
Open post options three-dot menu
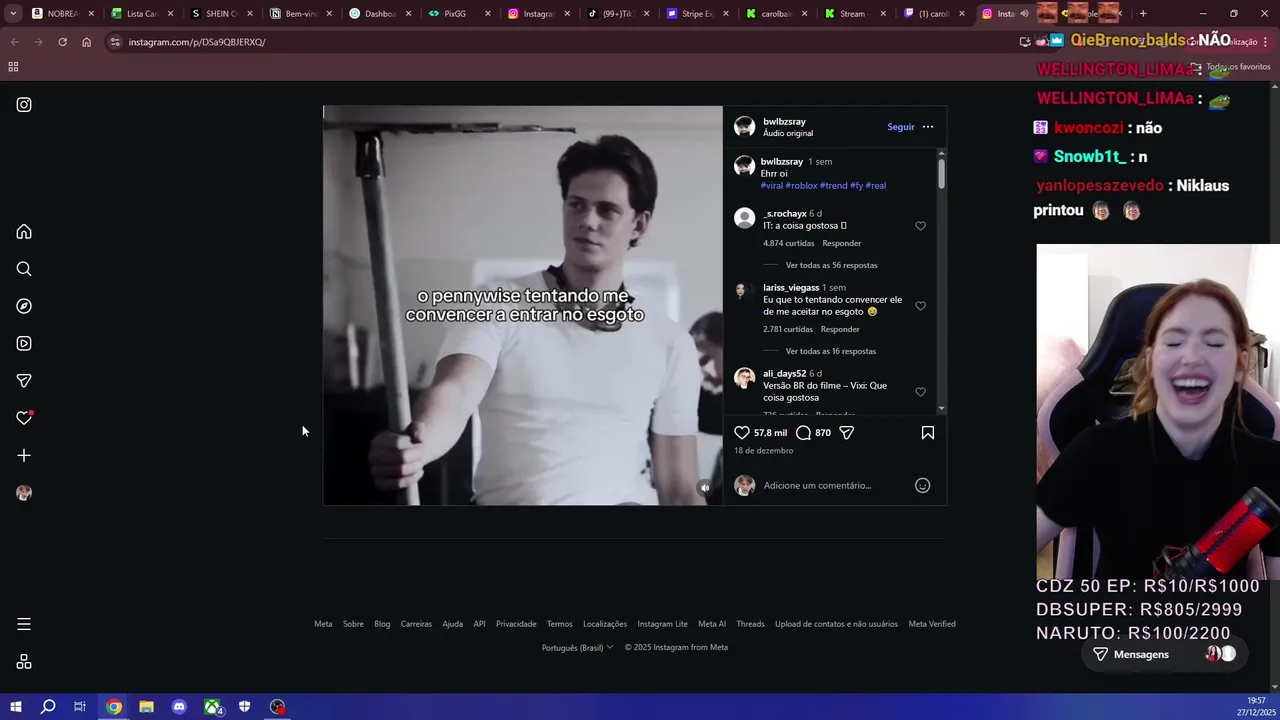[928, 127]
